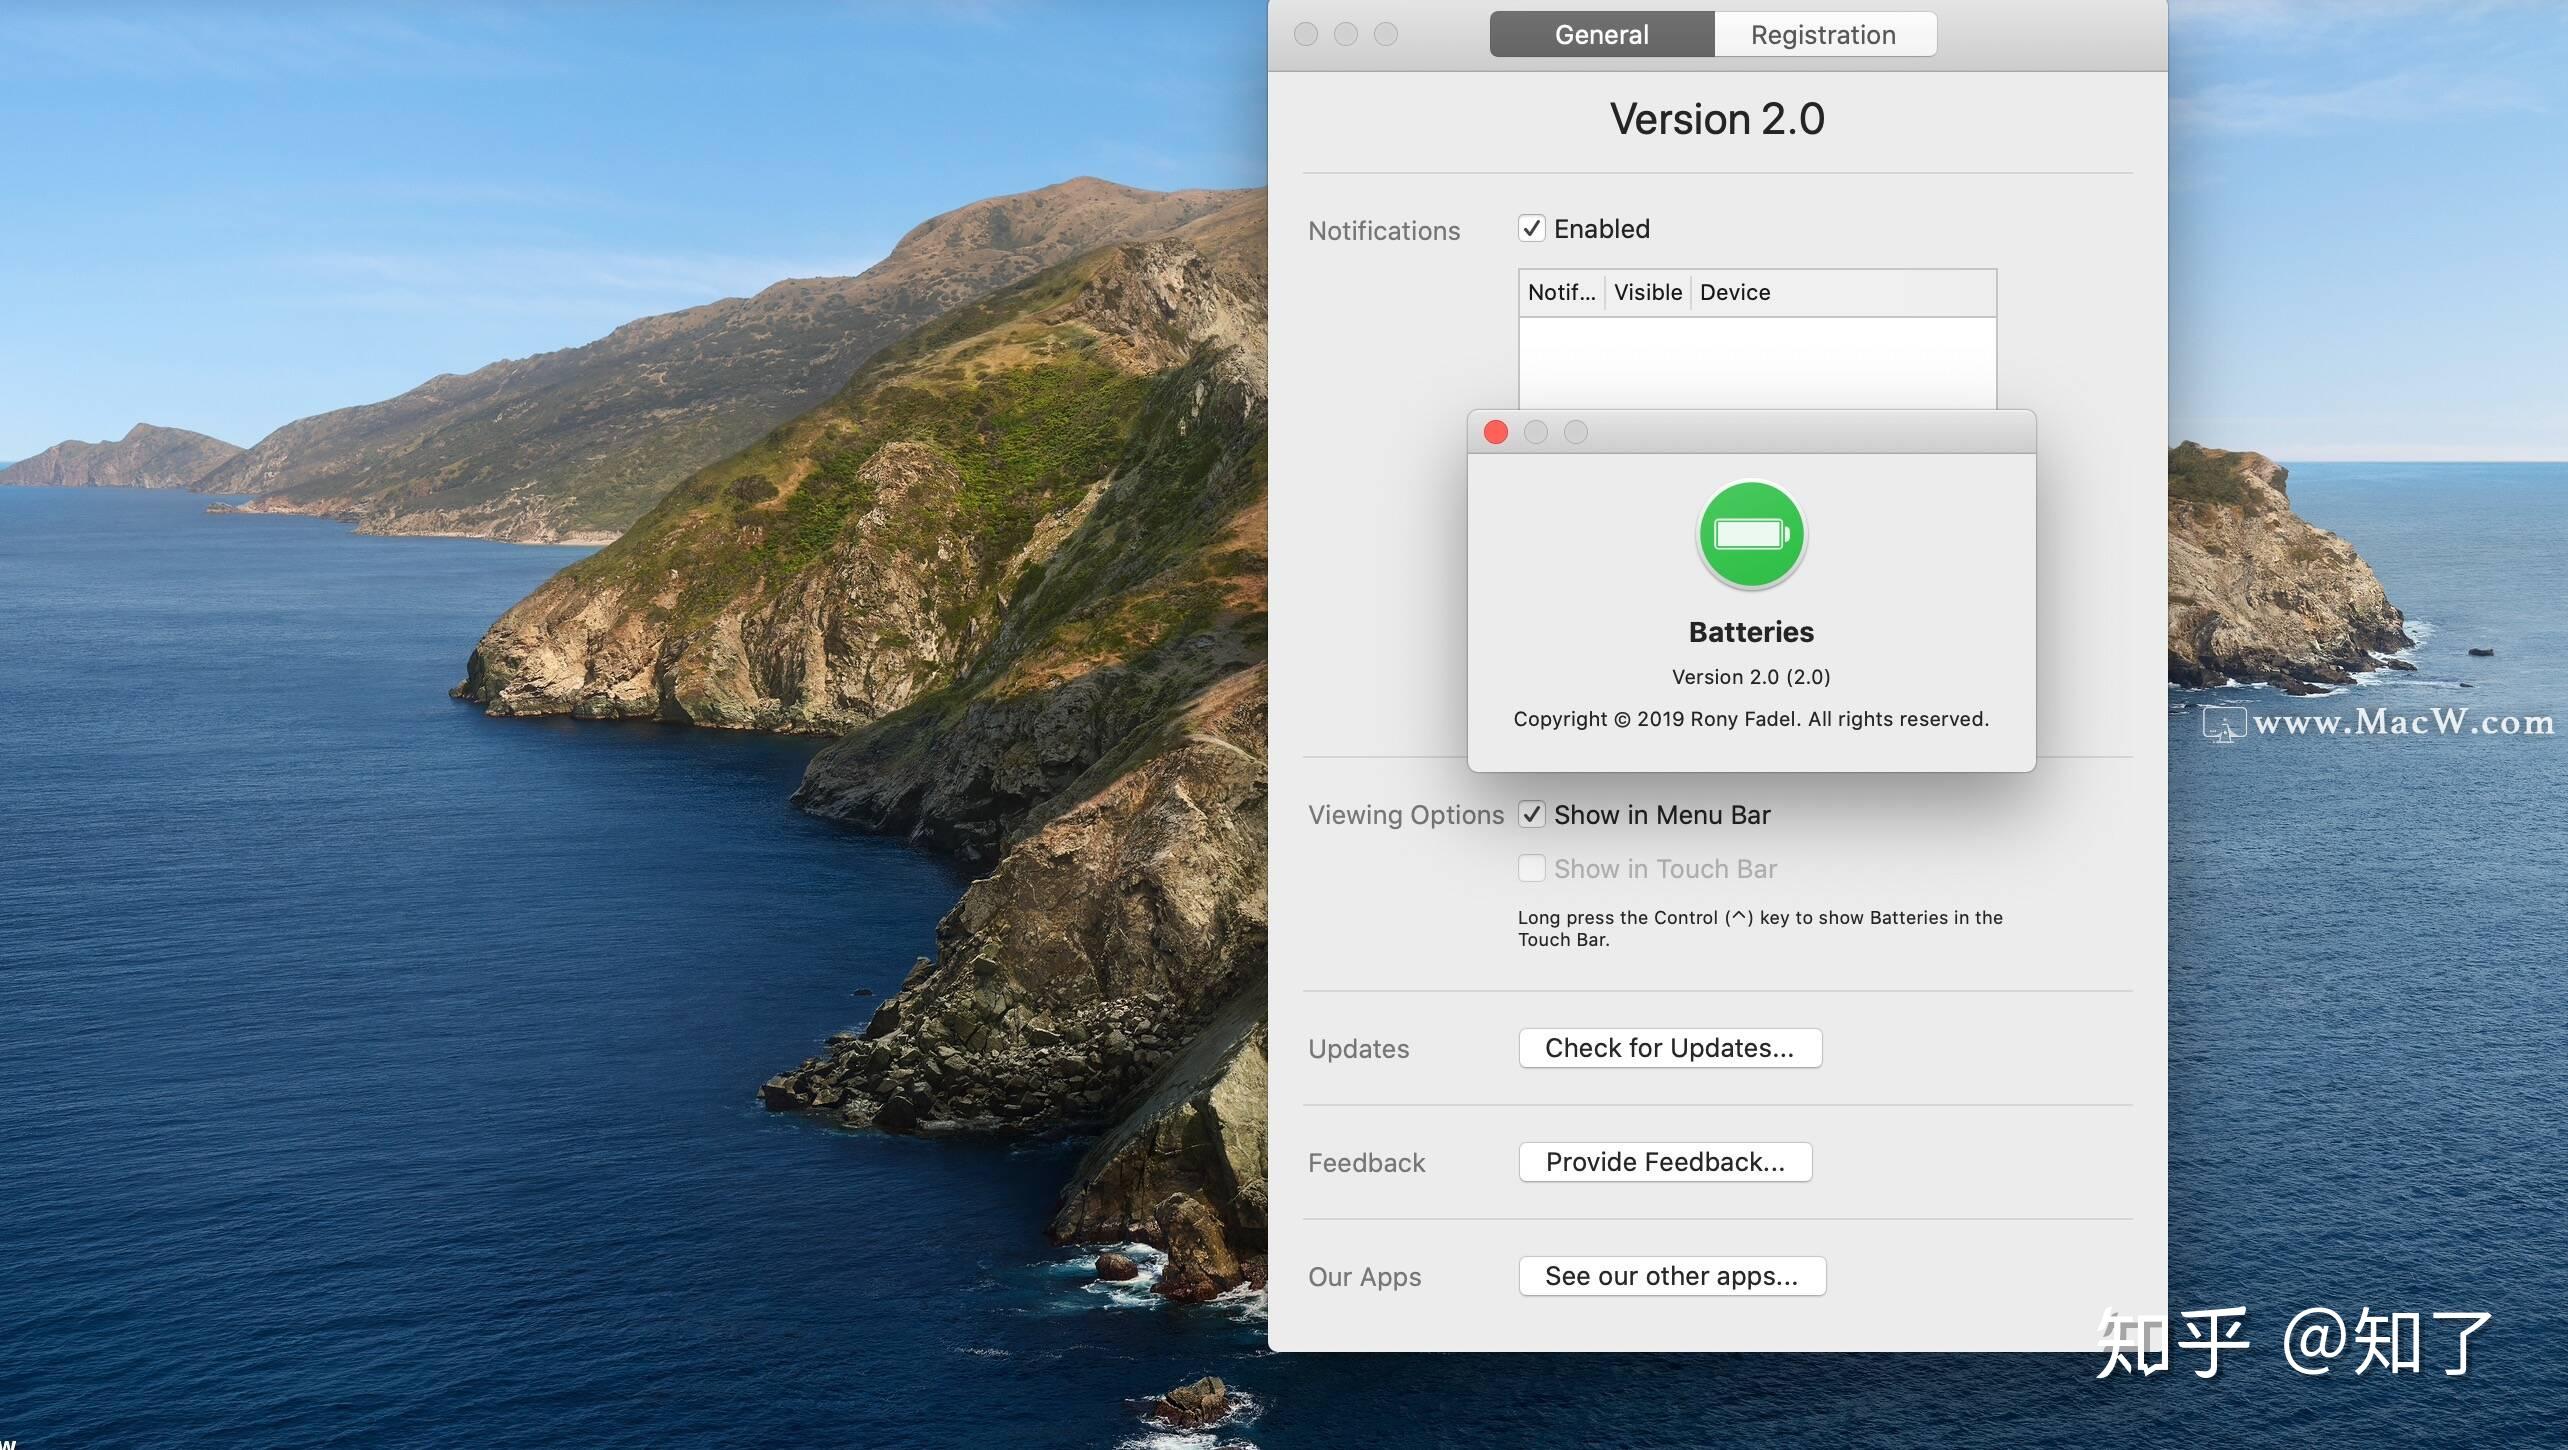Screen dimensions: 2568x1450
Task: Click the Batteries version text
Action: [1751, 677]
